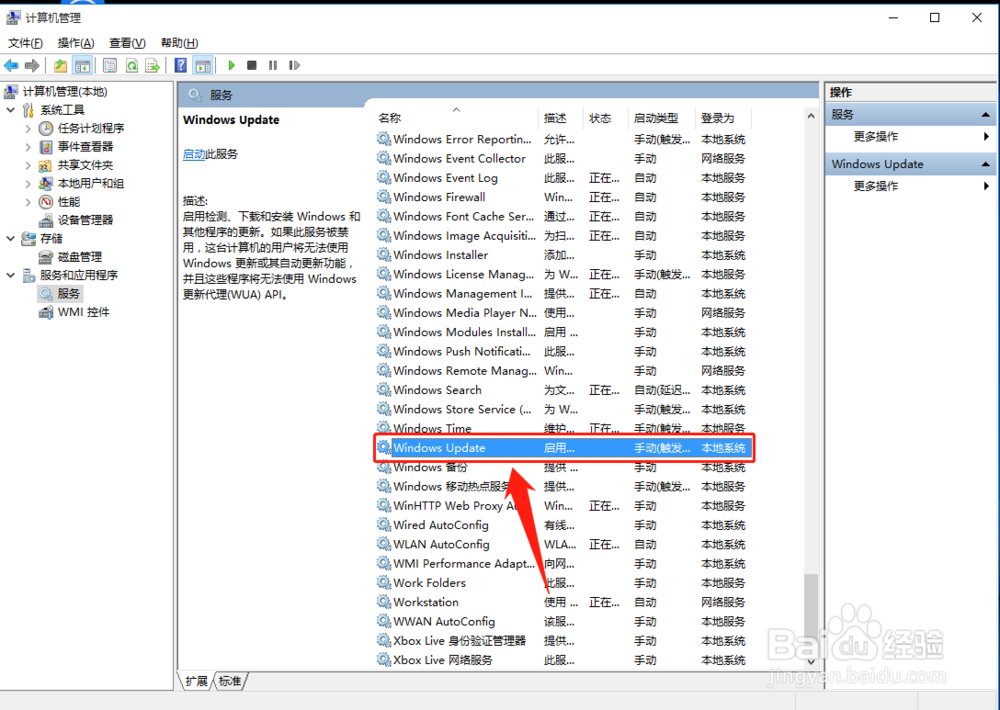Click the Export List toolbar icon
The height and width of the screenshot is (710, 1000).
point(152,65)
